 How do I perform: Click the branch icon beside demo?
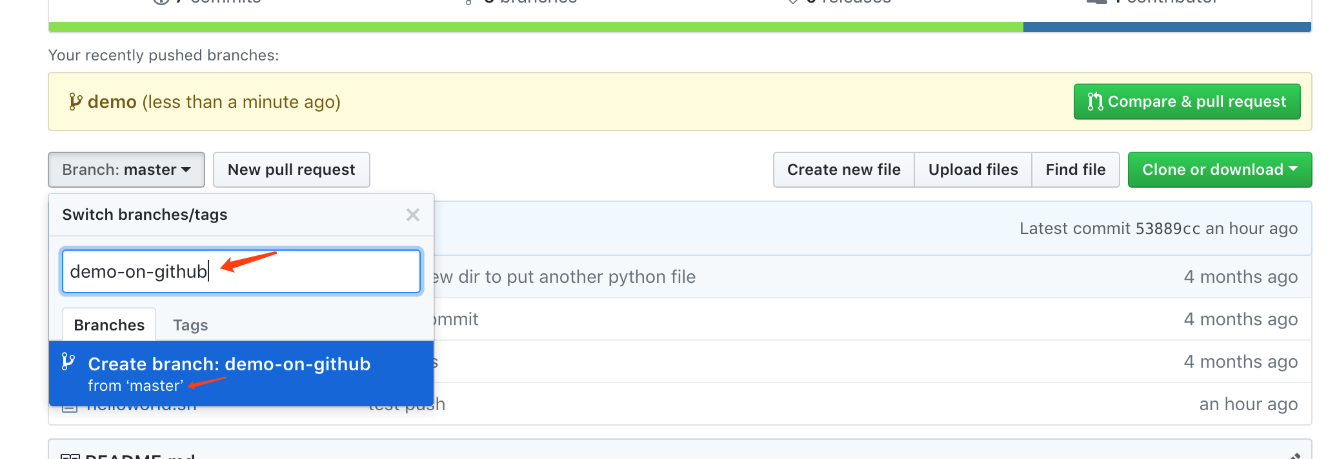pos(75,102)
